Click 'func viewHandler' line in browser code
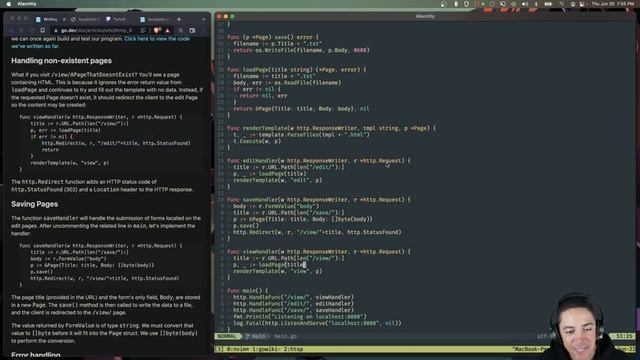This screenshot has width=640, height=360. coord(101,117)
